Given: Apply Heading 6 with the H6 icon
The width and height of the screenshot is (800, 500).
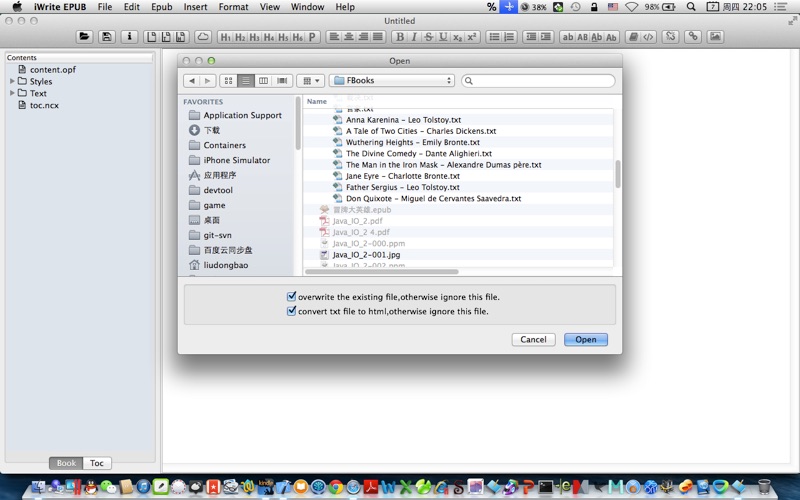Looking at the screenshot, I should click(297, 37).
